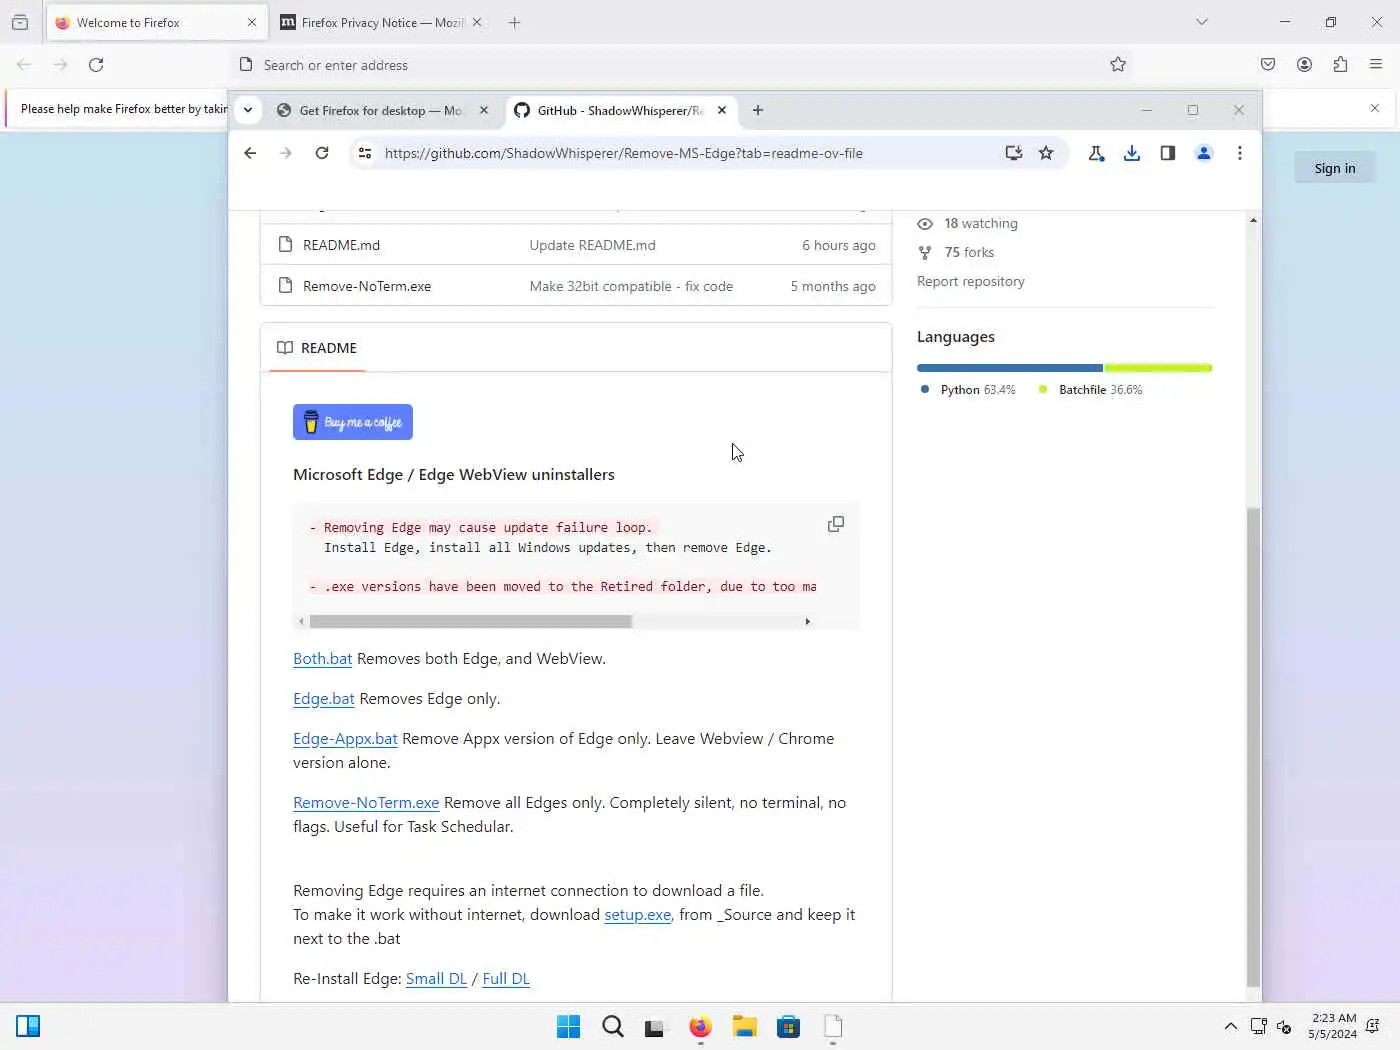Bookmark GitHub page with star icon

[1046, 153]
